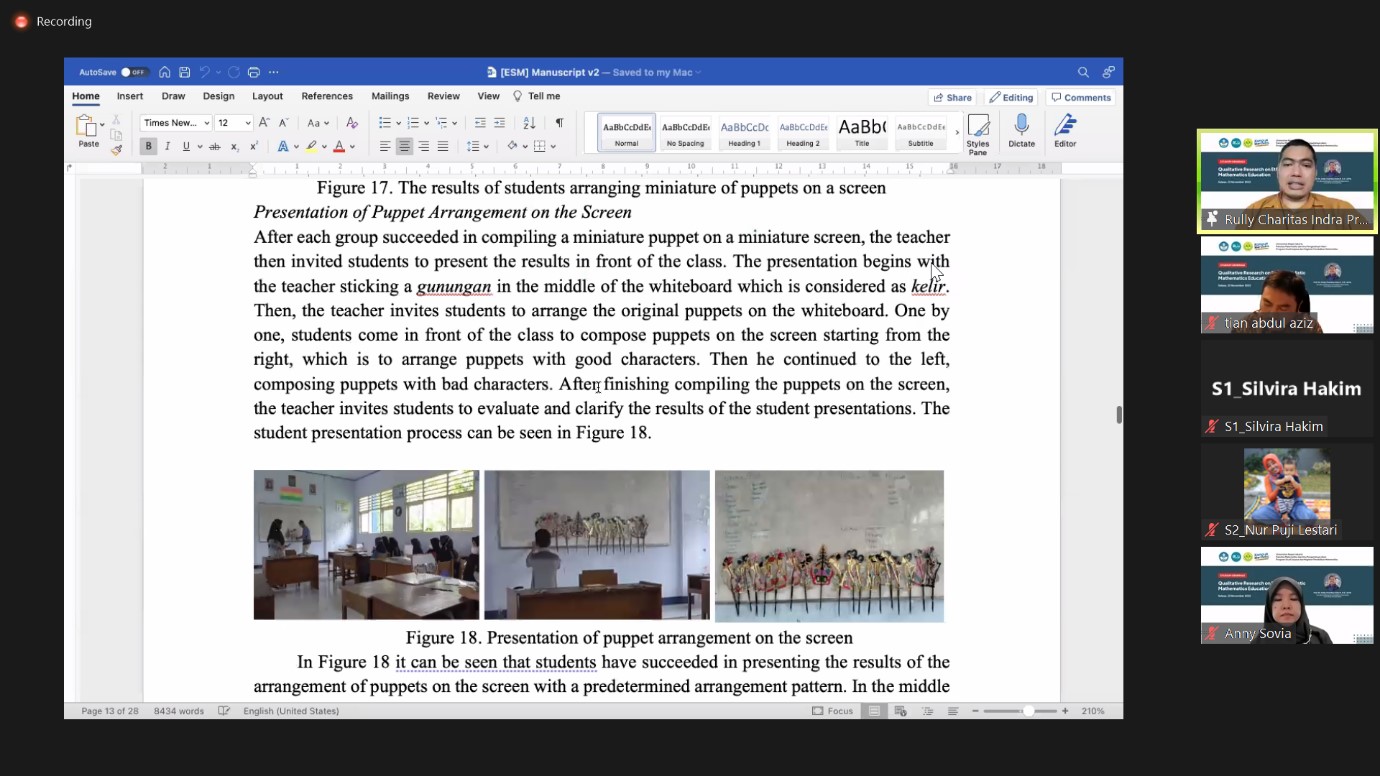Align paragraph text to the left
1380x776 pixels.
tap(385, 146)
